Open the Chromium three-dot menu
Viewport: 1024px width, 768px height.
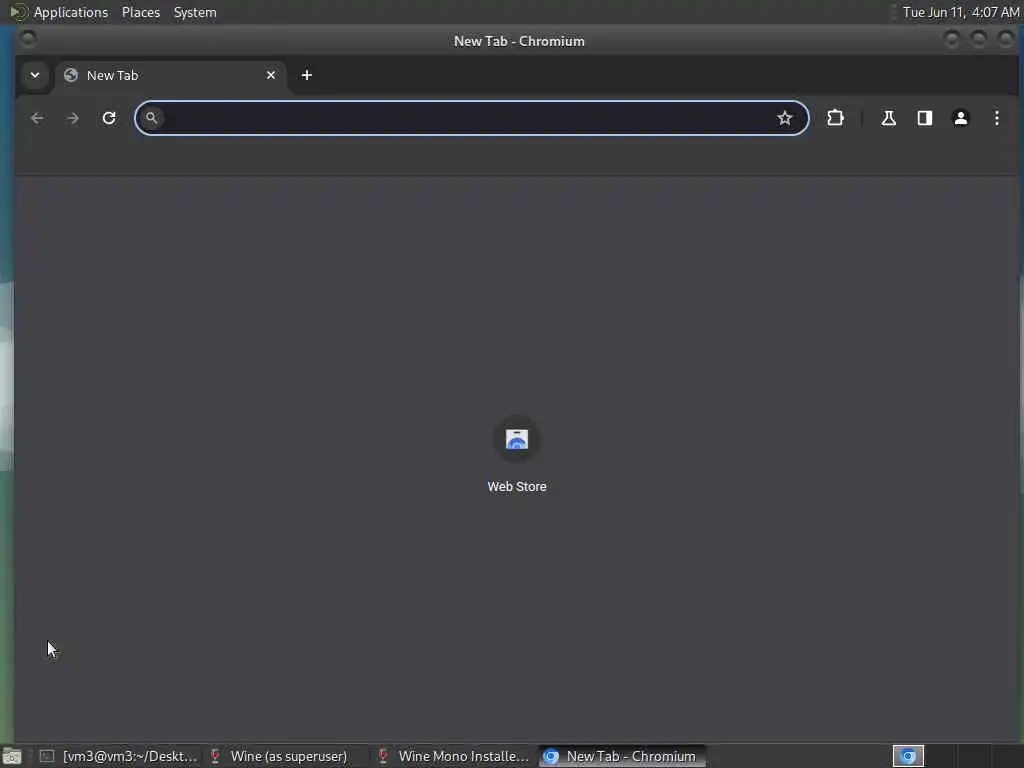pyautogui.click(x=997, y=118)
